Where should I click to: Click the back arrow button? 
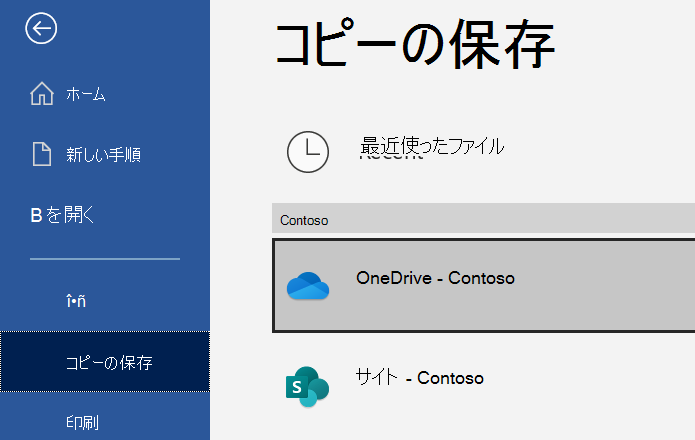click(x=41, y=28)
